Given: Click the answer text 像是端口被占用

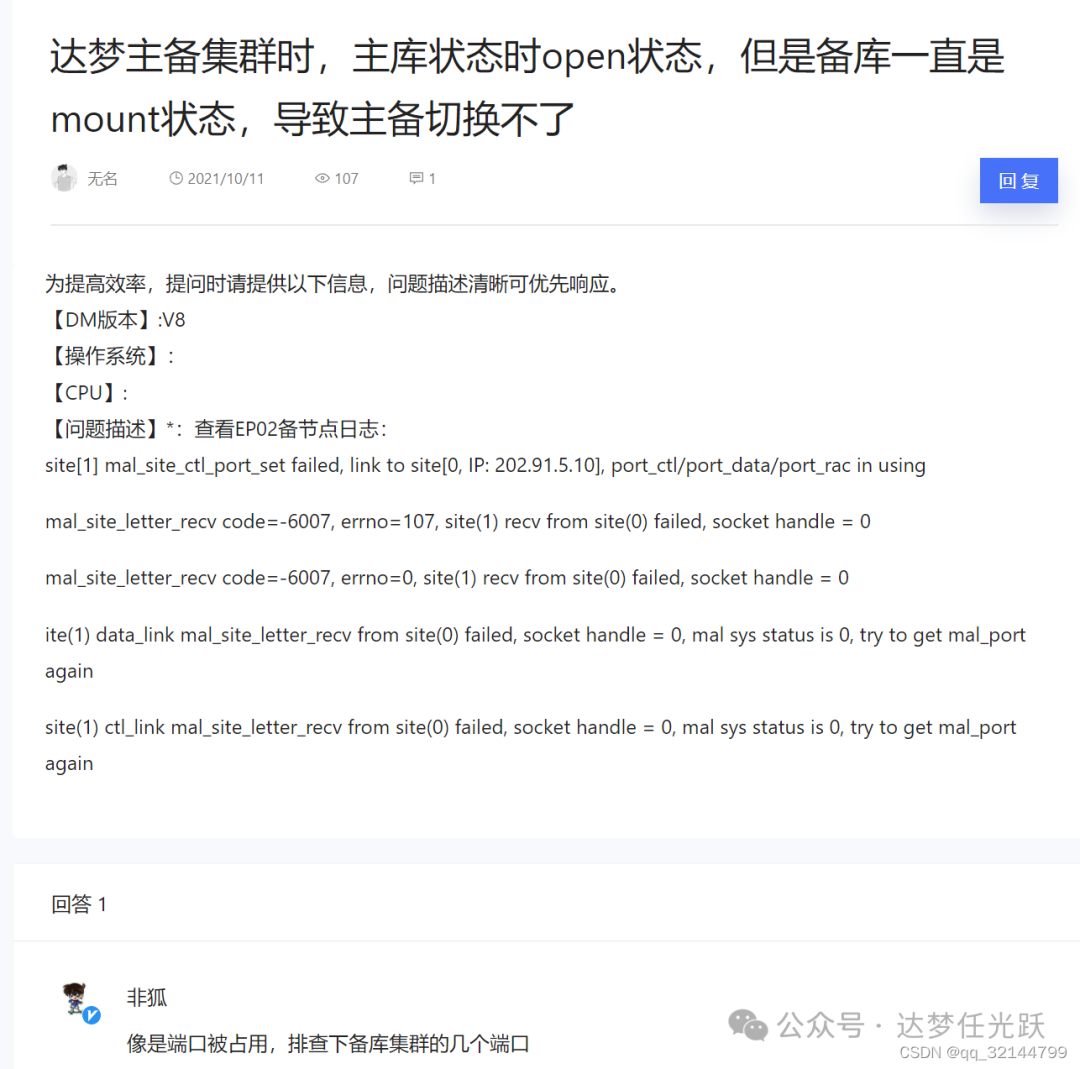Looking at the screenshot, I should 328,1044.
